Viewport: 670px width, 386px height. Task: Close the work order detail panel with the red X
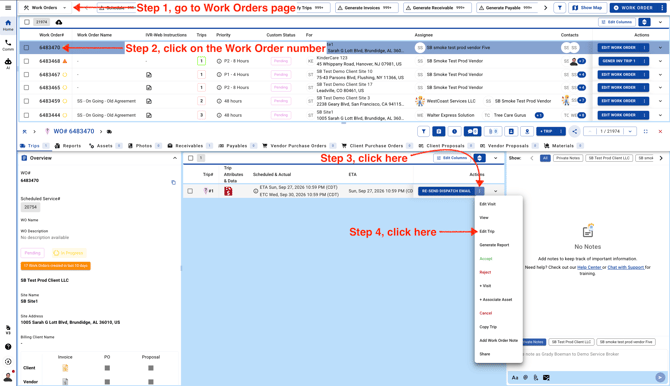click(660, 132)
